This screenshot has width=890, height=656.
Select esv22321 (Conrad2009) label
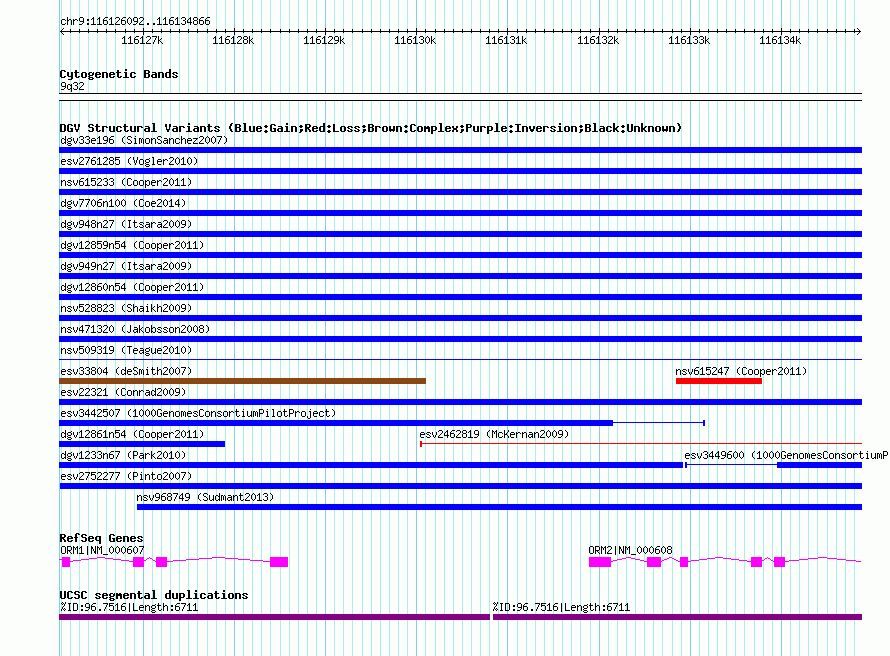coord(123,392)
